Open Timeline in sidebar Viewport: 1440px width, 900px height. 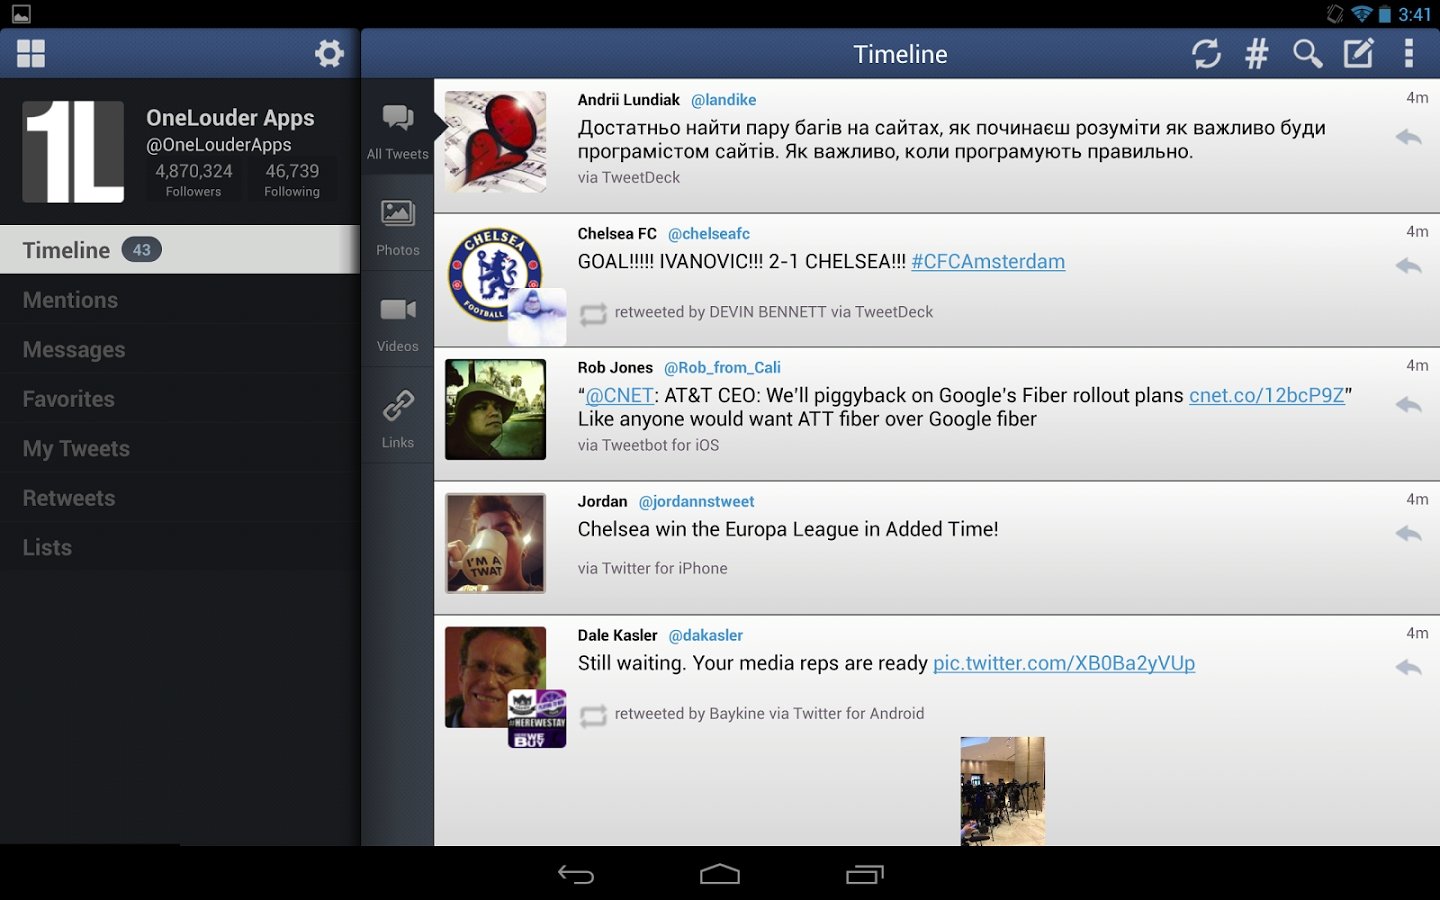(180, 250)
